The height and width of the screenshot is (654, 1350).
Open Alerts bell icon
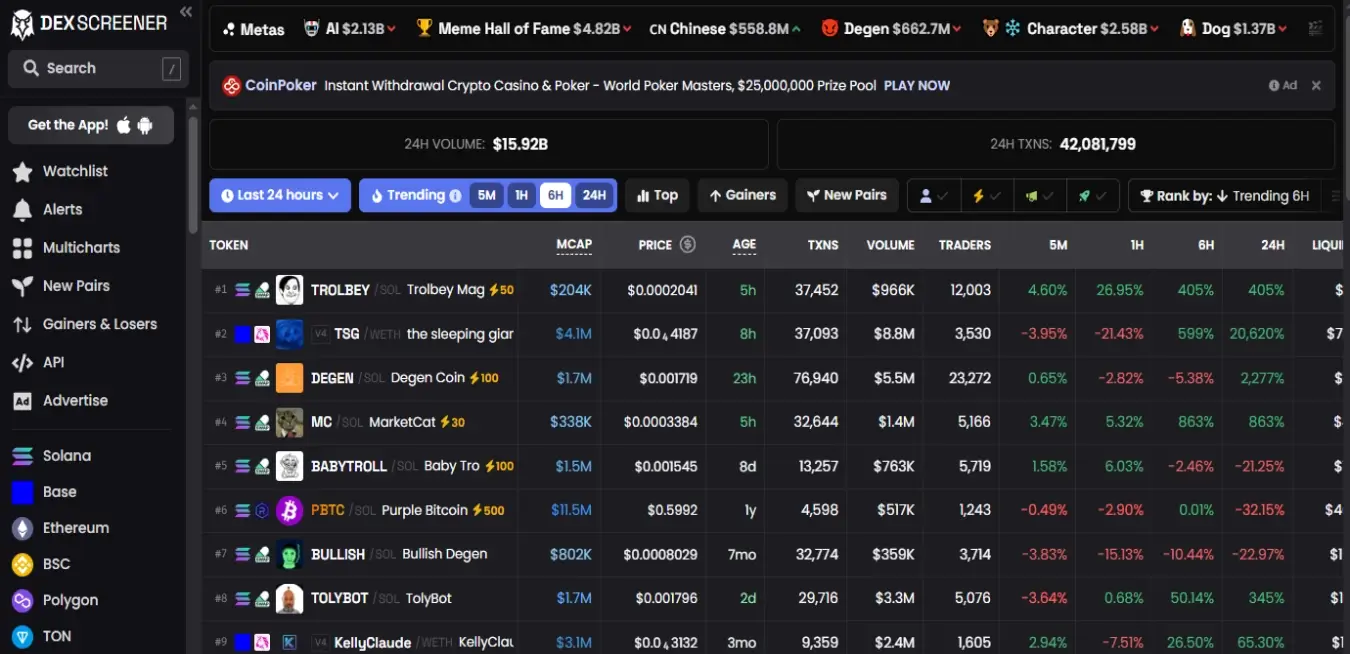22,210
